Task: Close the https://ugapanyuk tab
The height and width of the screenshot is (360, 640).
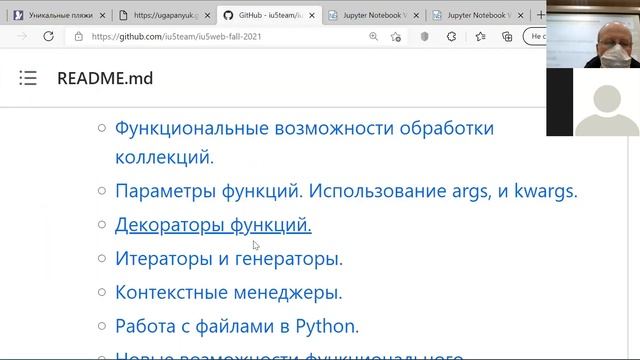Action: (x=207, y=16)
